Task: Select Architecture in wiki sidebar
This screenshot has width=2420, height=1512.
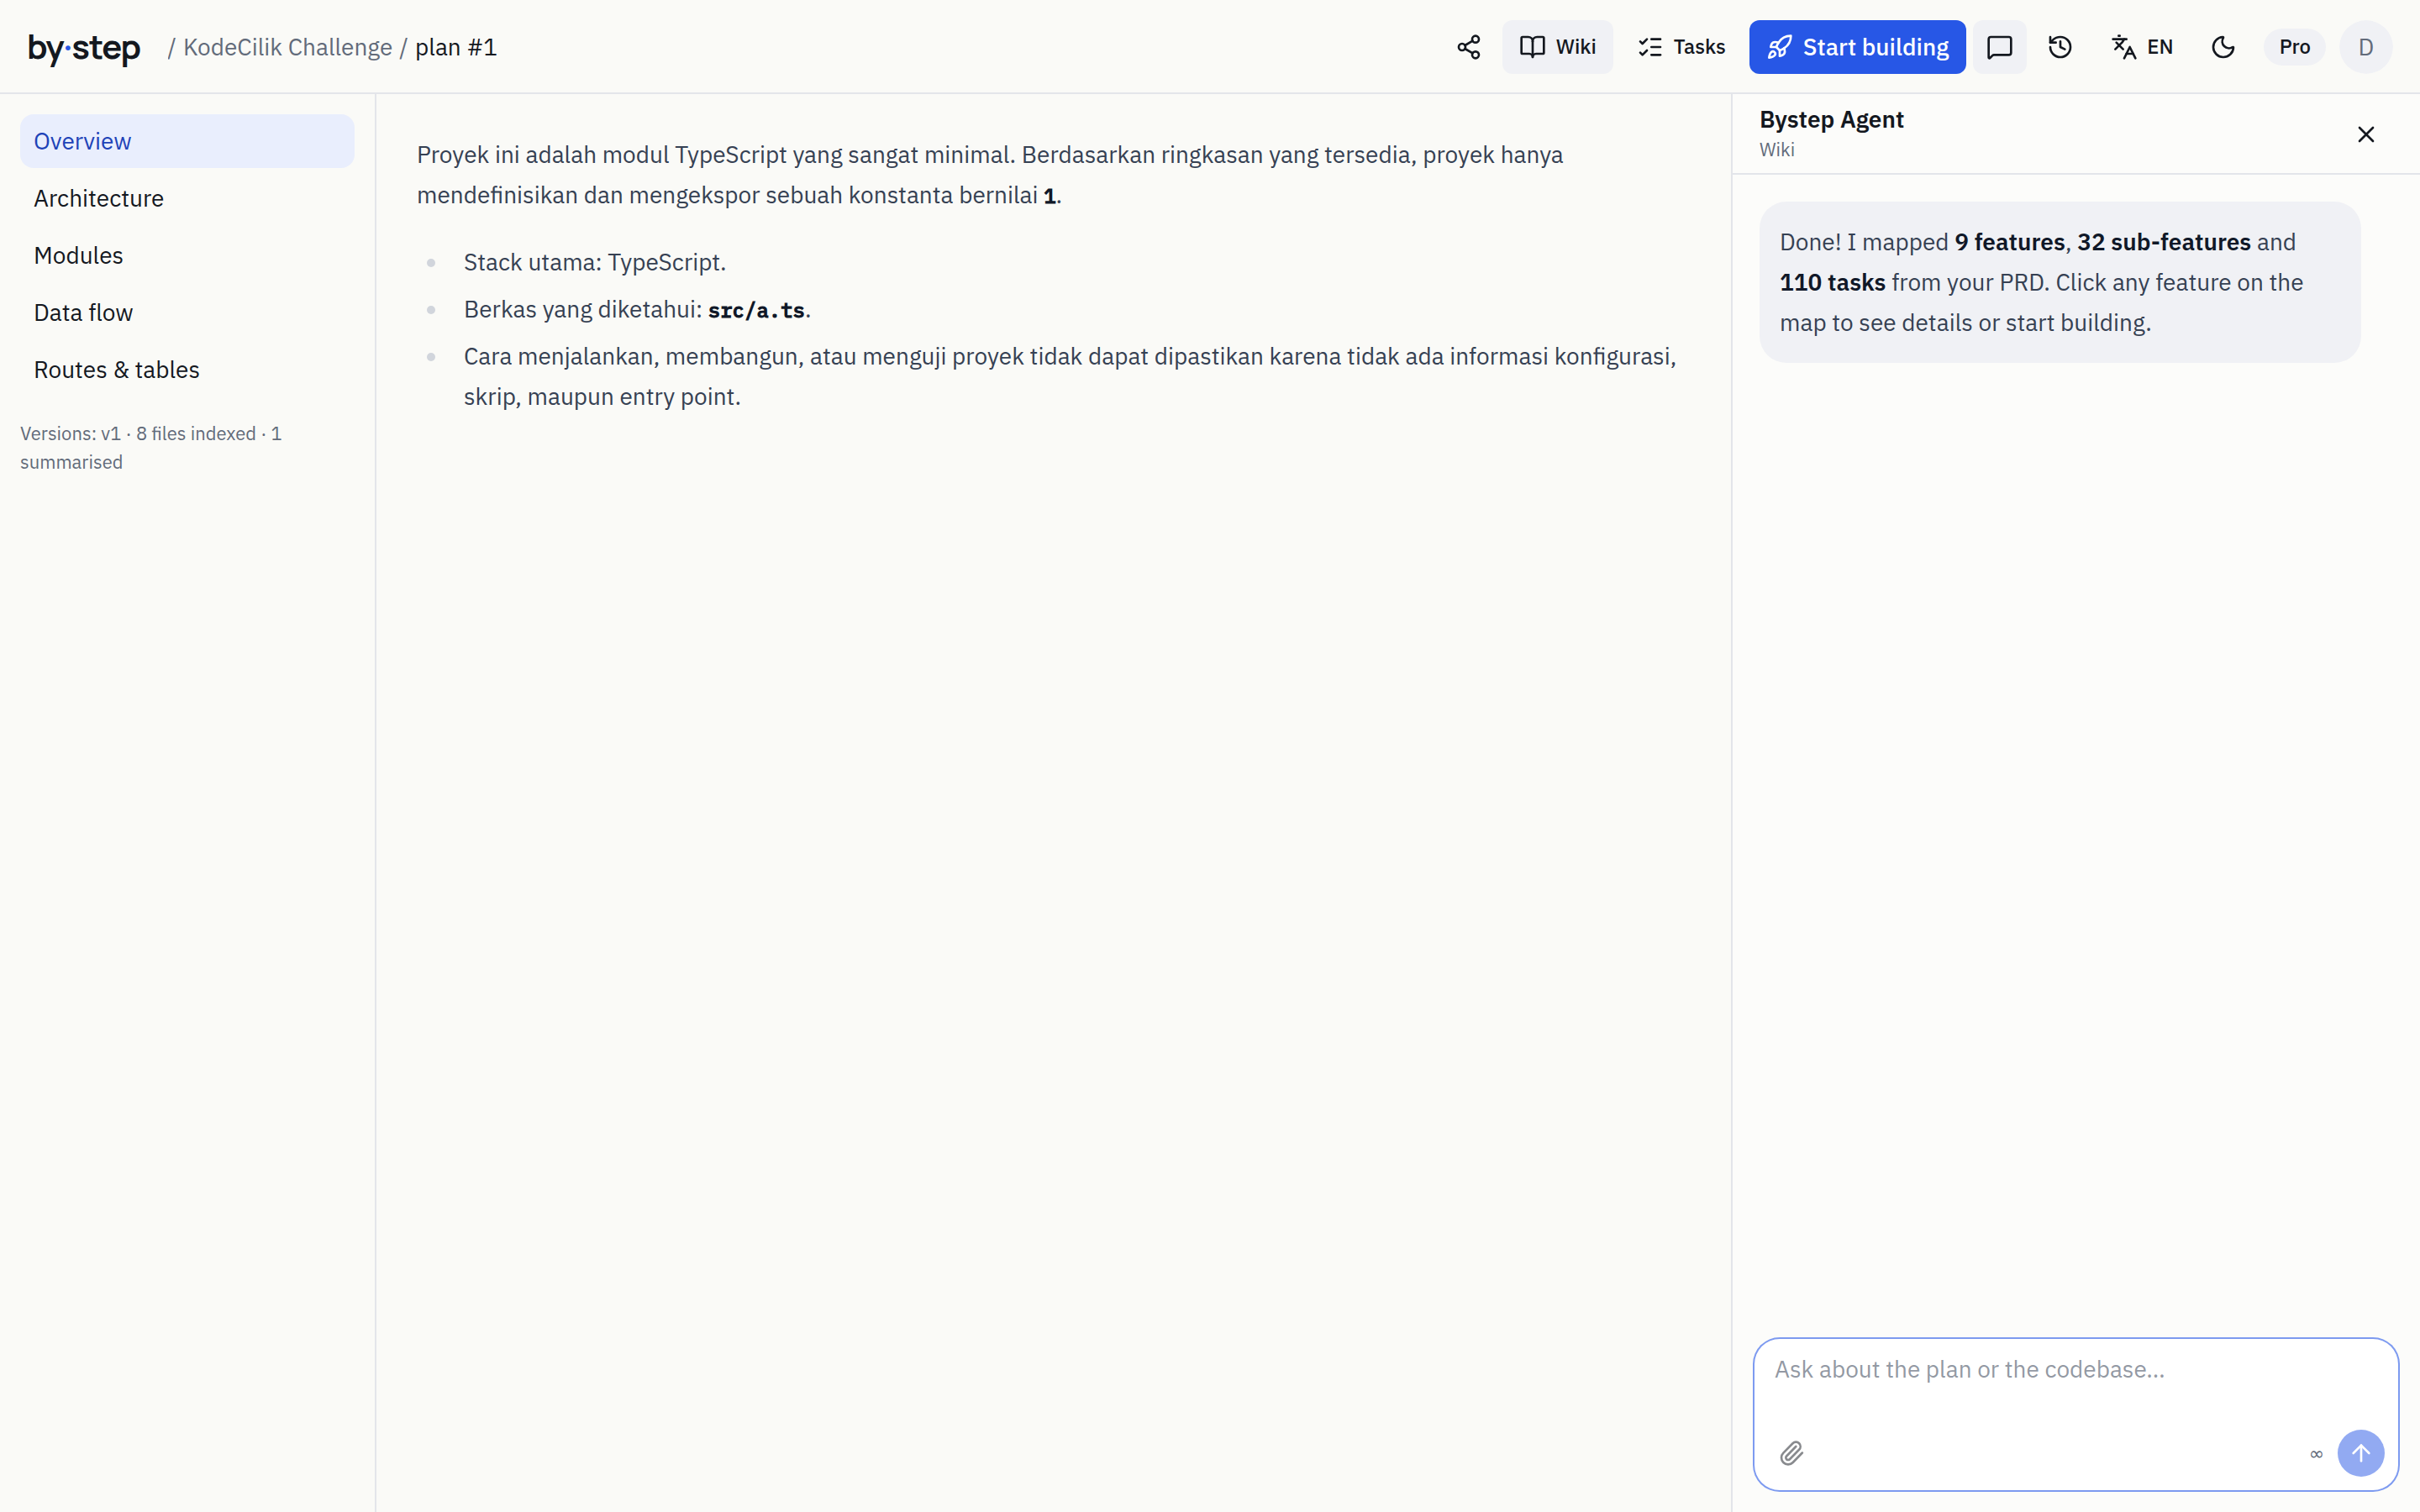Action: pyautogui.click(x=187, y=198)
